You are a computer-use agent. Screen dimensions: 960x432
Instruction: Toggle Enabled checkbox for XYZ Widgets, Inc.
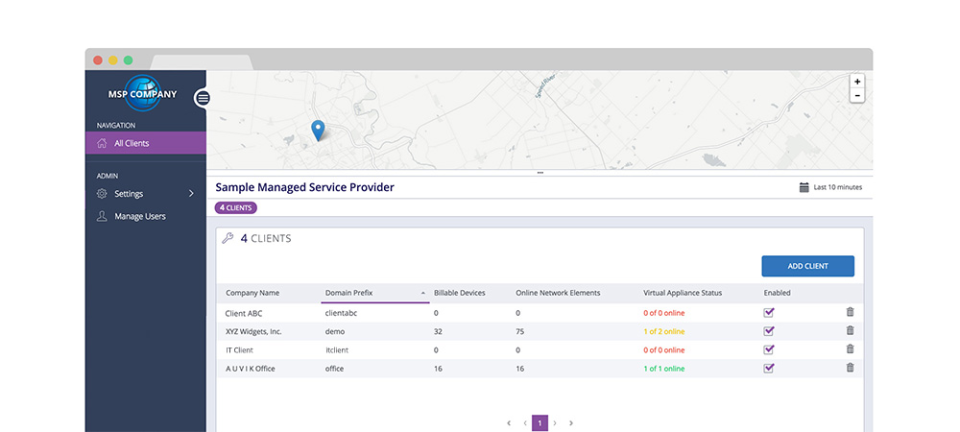769,330
